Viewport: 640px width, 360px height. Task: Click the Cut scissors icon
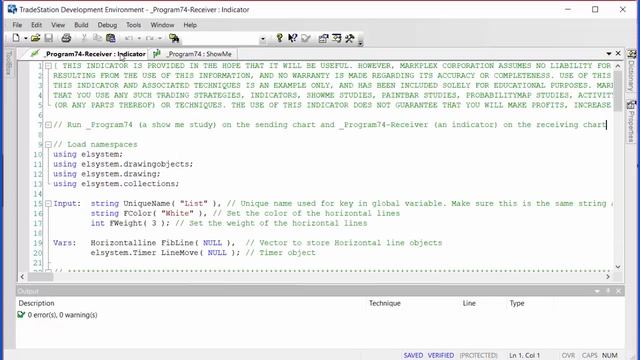coord(84,38)
